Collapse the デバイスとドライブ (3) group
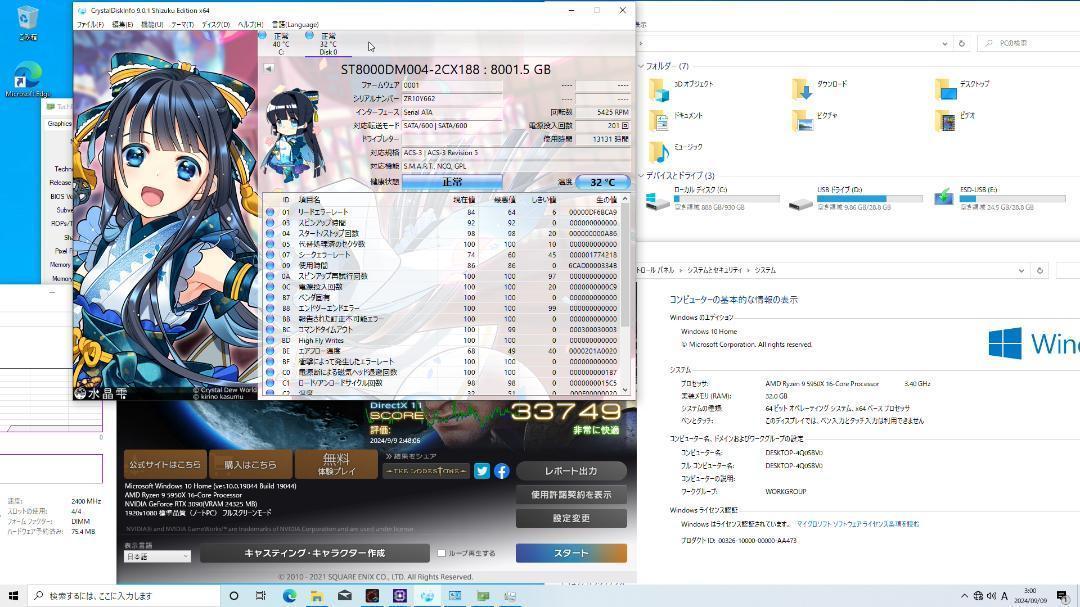Screen dimensions: 1080x607 coord(641,176)
